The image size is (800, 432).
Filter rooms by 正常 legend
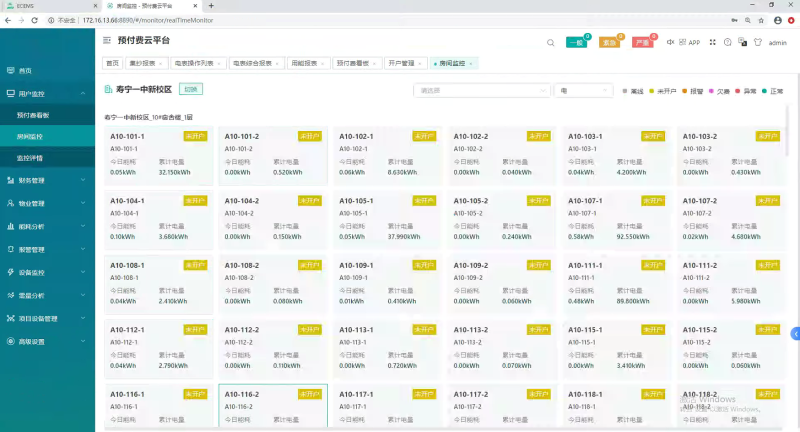pos(772,91)
